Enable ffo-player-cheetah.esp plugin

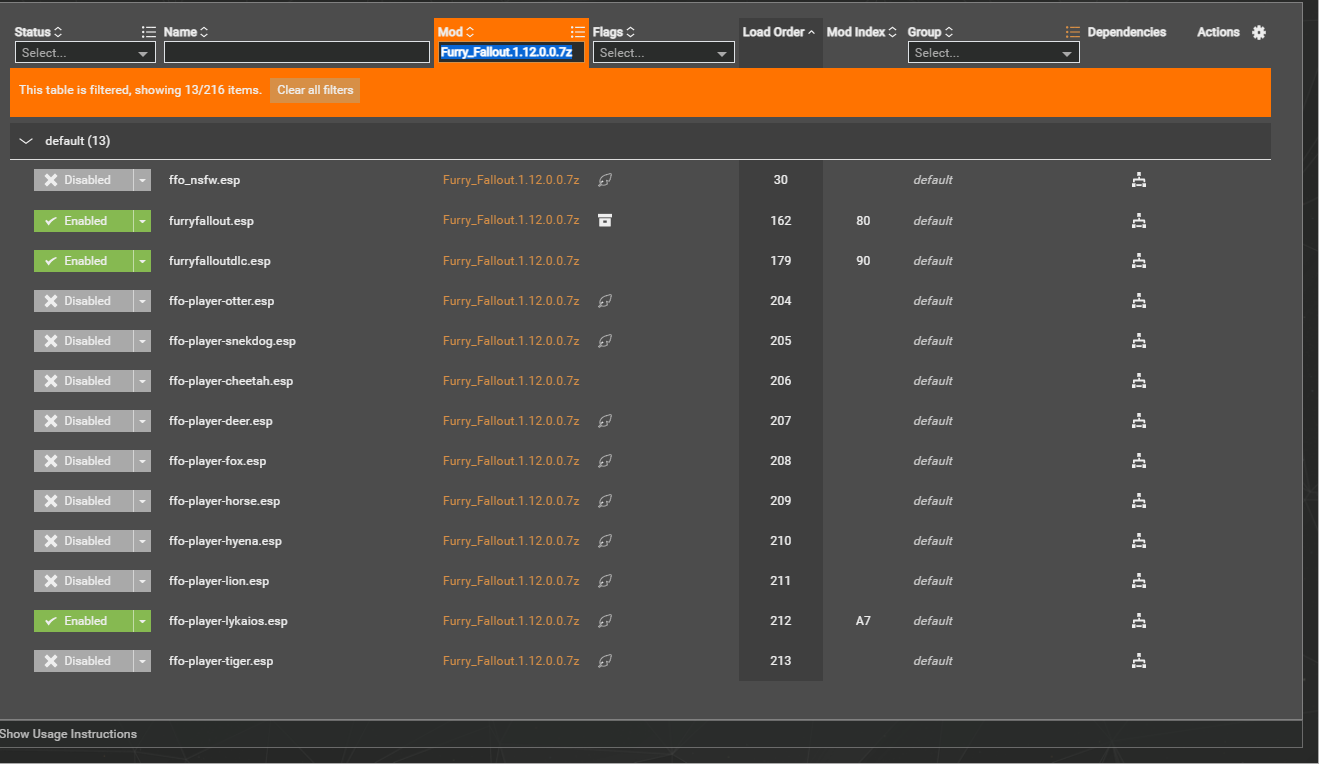click(83, 380)
